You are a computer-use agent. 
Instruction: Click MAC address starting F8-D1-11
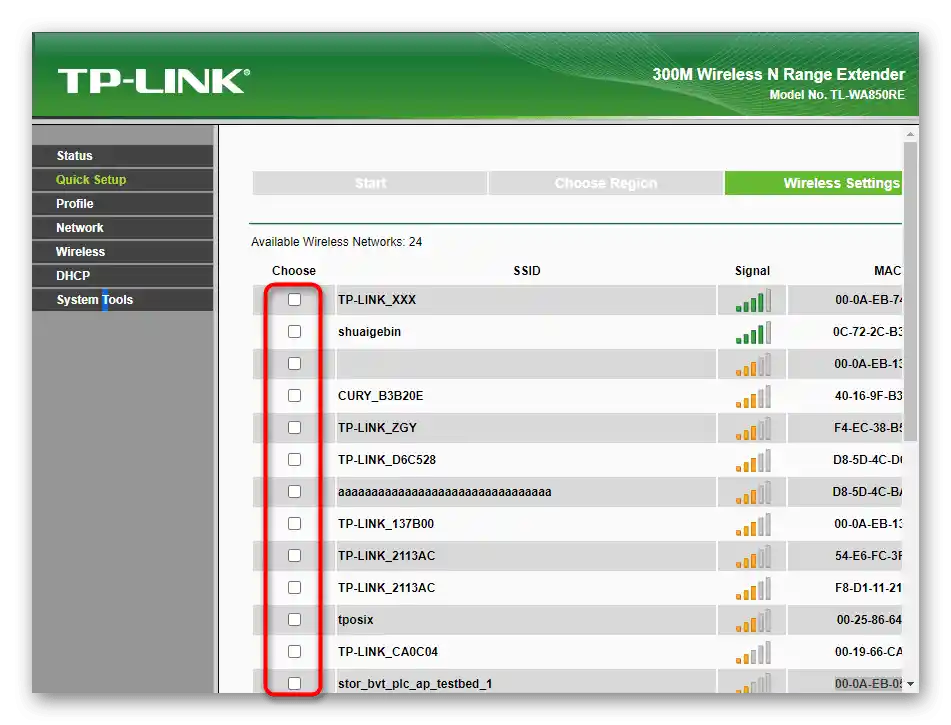867,588
